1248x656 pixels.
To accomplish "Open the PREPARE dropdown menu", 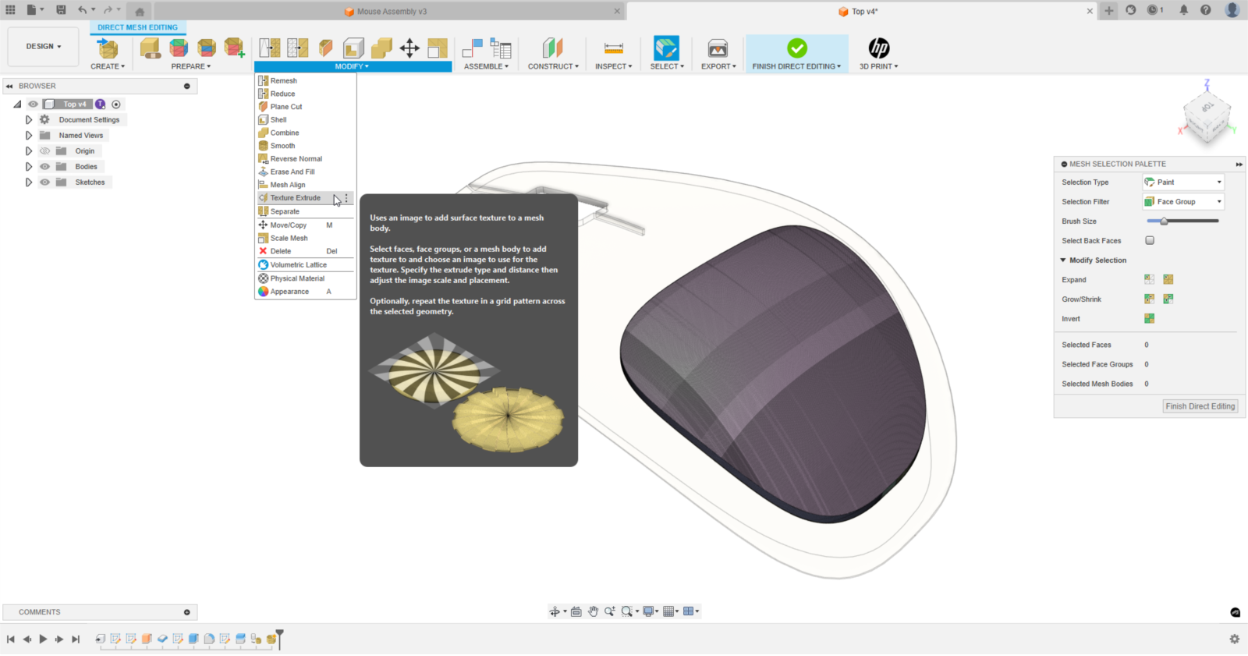I will click(191, 67).
